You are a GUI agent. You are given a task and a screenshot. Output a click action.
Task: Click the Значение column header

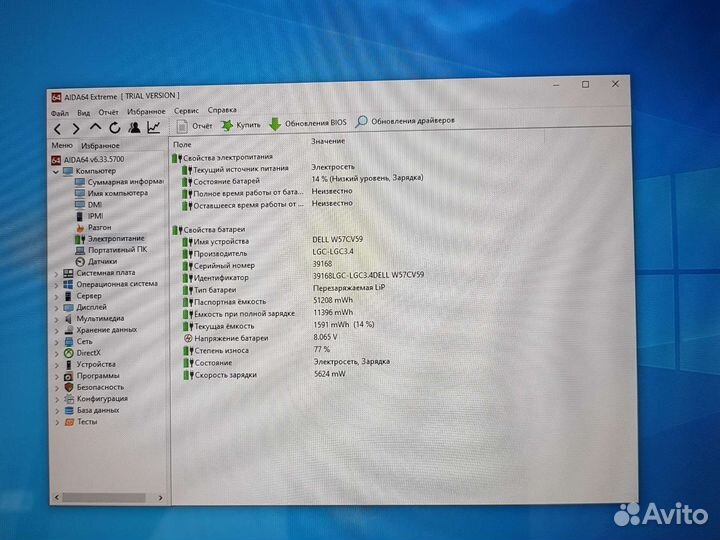[x=328, y=141]
